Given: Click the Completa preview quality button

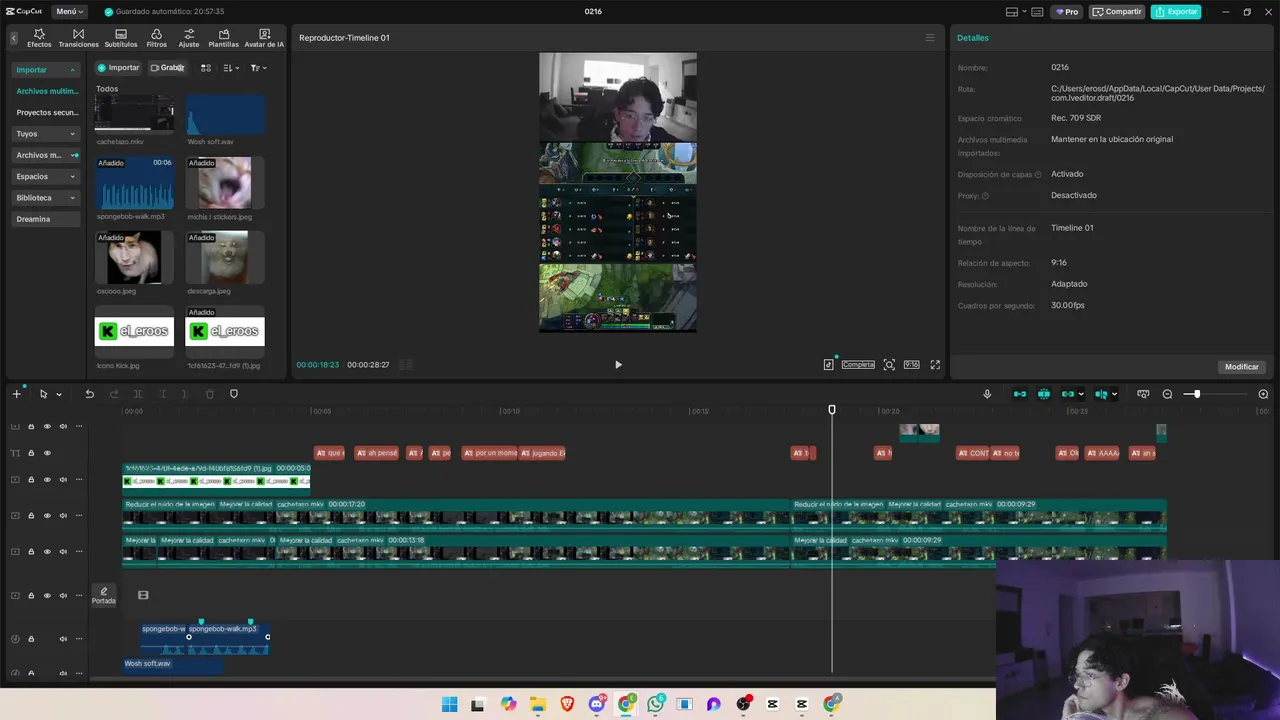Looking at the screenshot, I should (858, 365).
